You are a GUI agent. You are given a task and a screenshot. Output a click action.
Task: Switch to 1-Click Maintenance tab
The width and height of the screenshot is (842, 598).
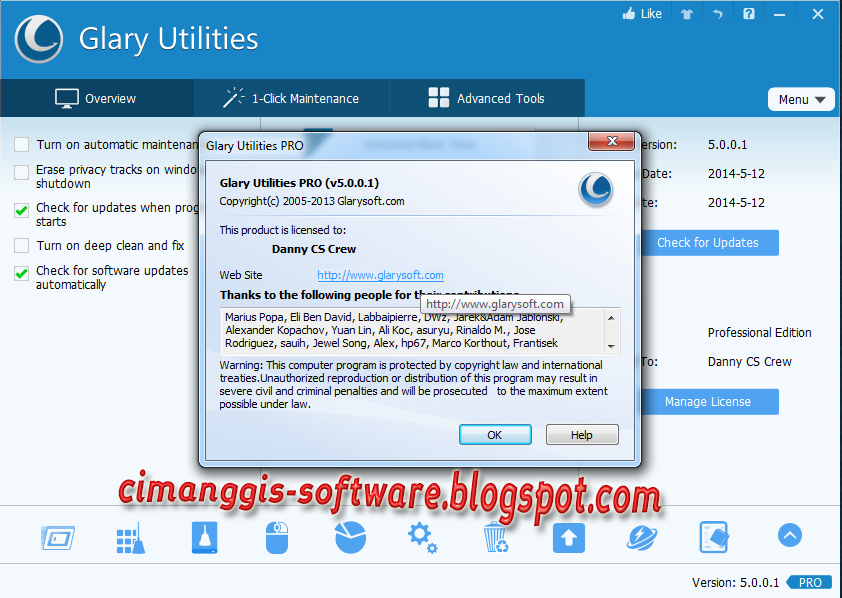coord(292,98)
